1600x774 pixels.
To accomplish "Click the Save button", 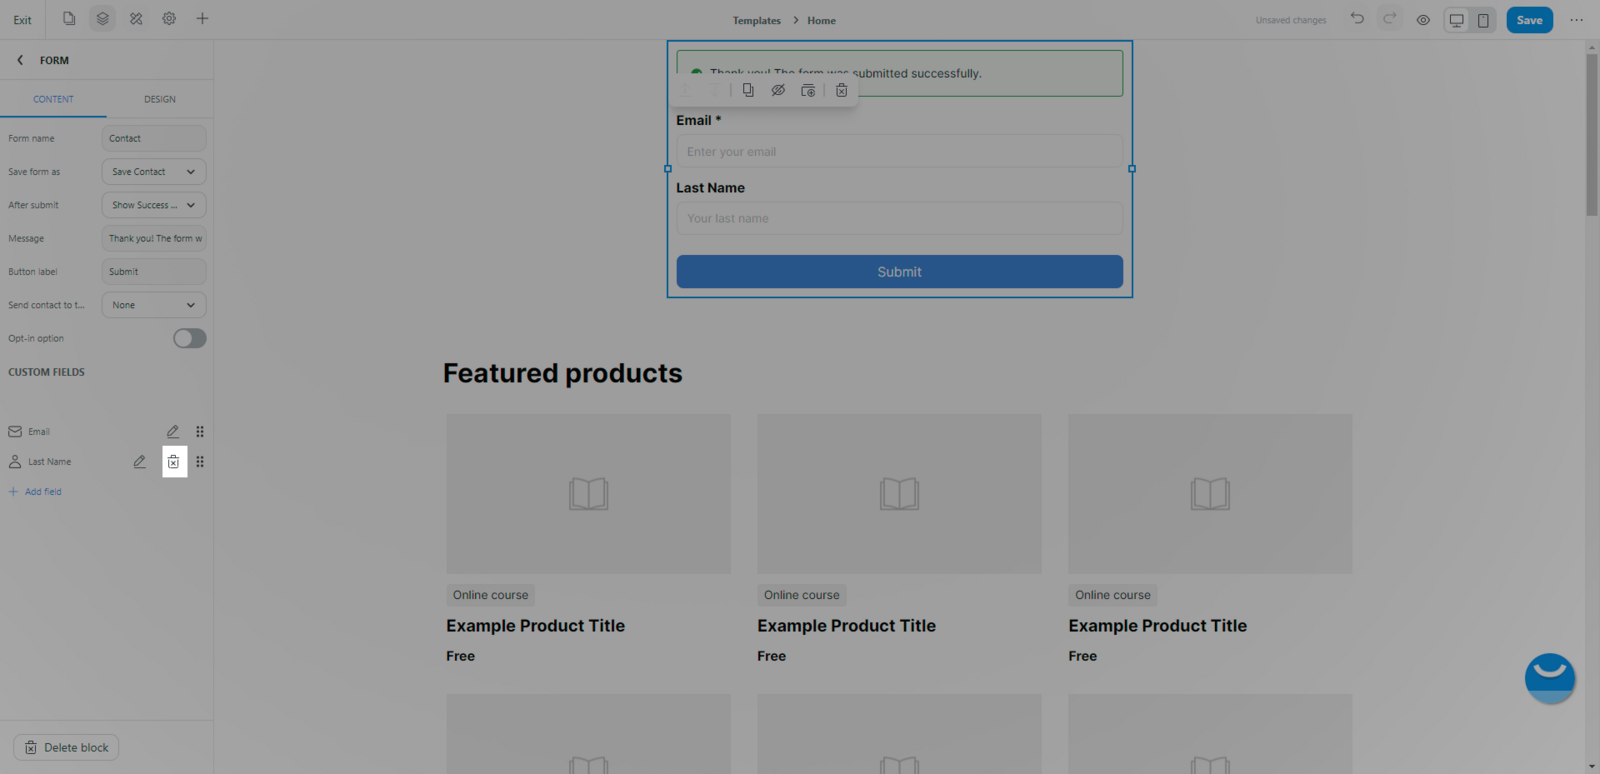I will 1529,20.
